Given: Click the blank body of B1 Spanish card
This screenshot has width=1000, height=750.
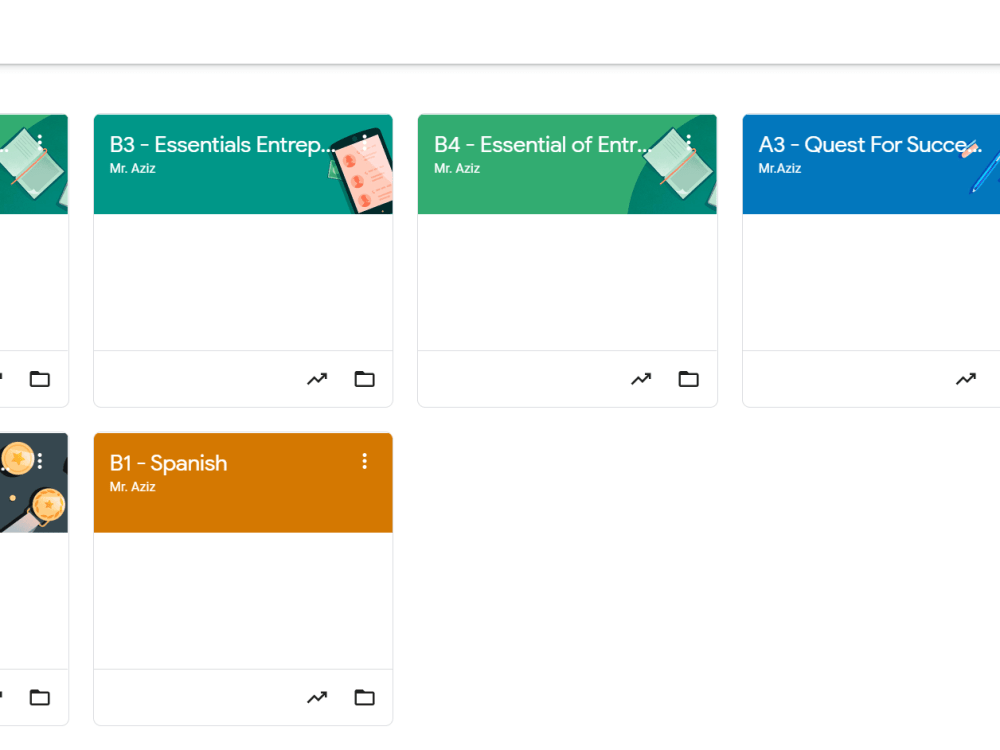Looking at the screenshot, I should pos(242,600).
